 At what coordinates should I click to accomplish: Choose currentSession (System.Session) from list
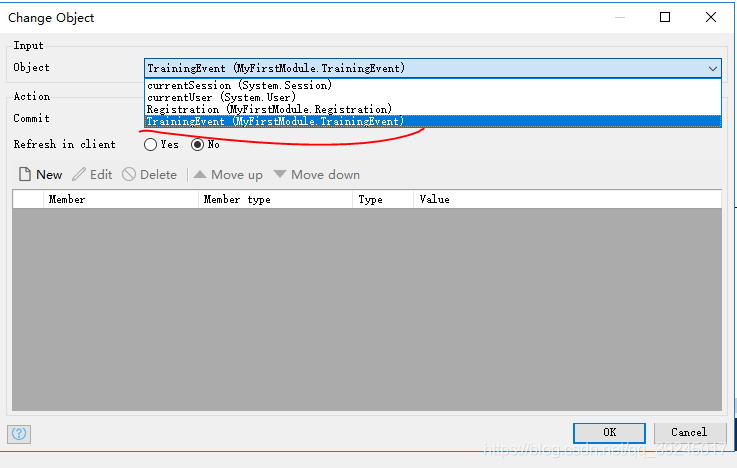240,86
